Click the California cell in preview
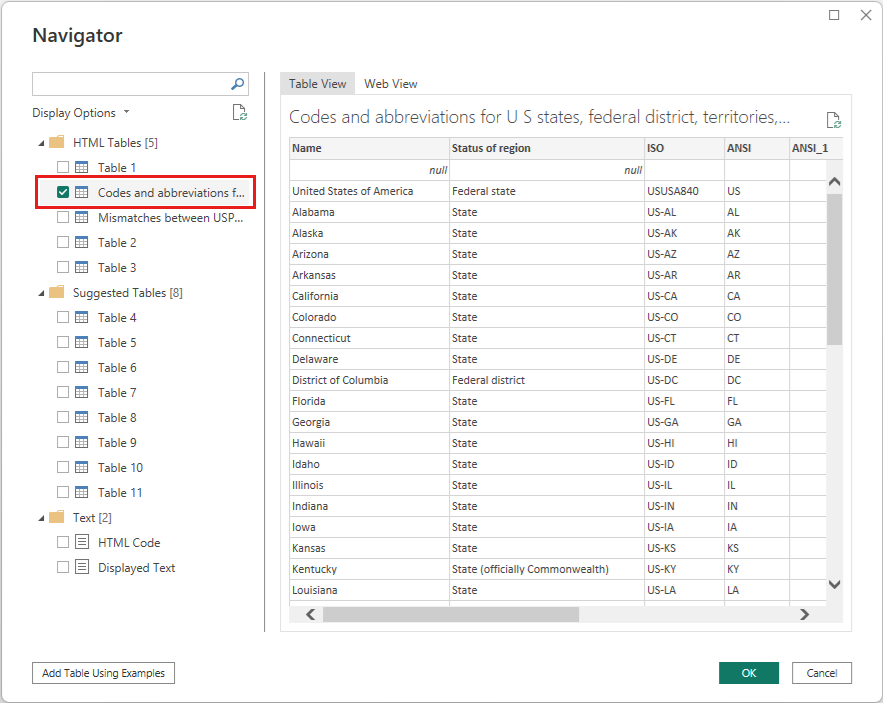 click(x=369, y=296)
